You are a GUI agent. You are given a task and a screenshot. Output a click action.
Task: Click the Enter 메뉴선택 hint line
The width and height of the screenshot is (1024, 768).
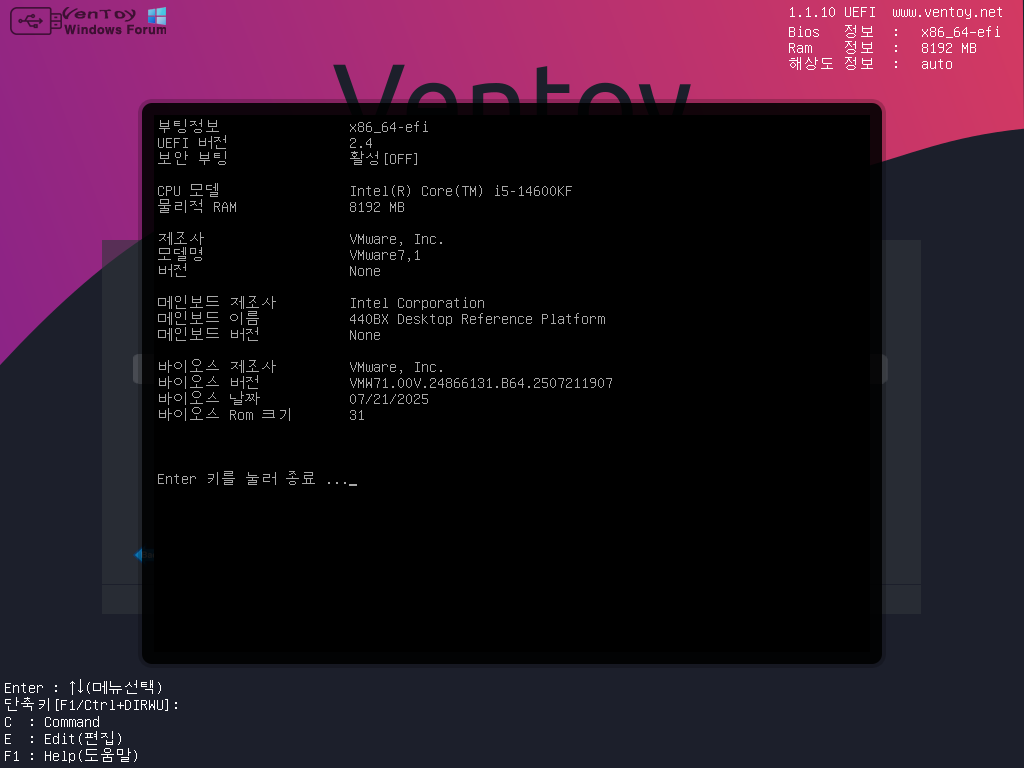83,688
